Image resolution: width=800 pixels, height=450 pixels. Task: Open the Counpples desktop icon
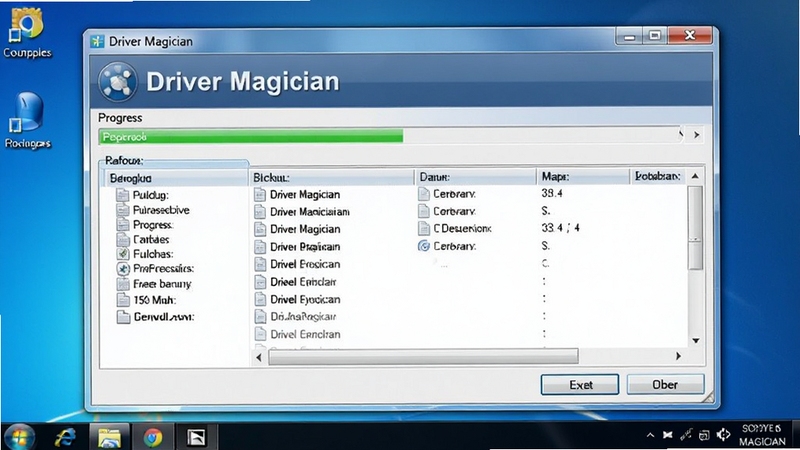pos(27,32)
